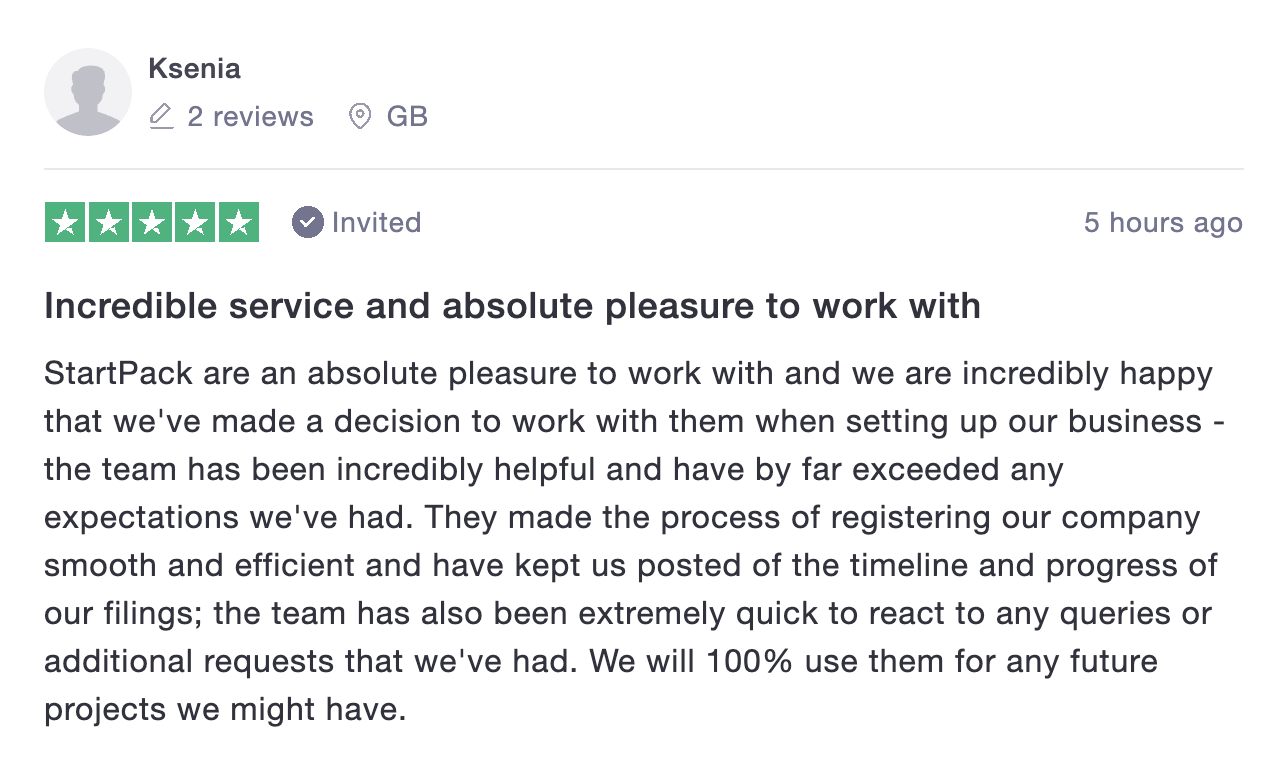
Task: Select the fifth green rating star
Action: 239,222
